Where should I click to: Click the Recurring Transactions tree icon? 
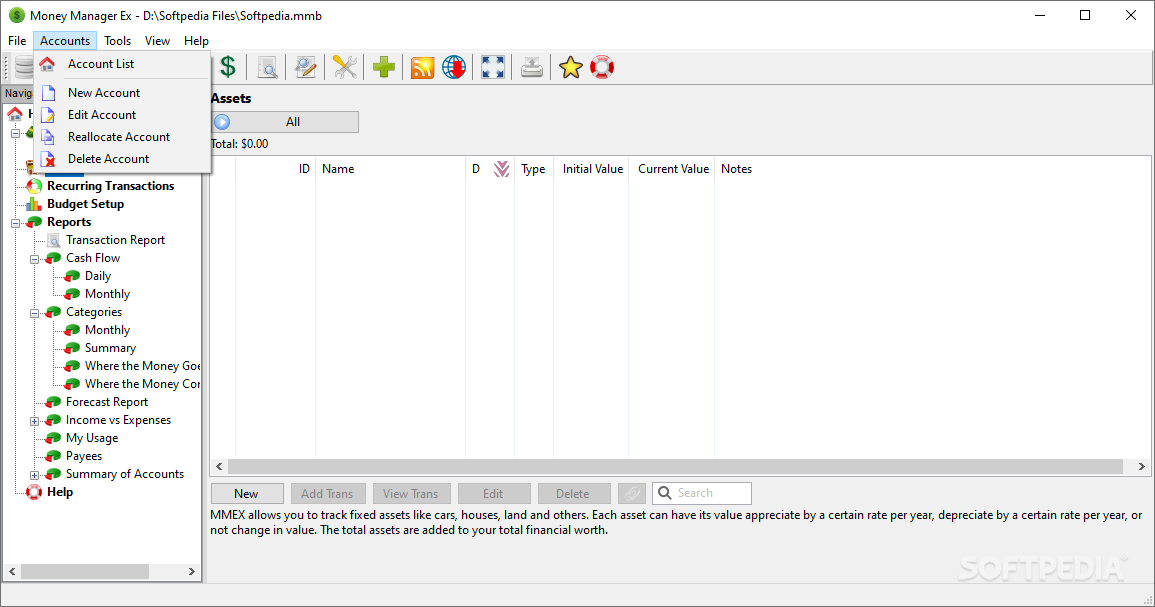[34, 186]
